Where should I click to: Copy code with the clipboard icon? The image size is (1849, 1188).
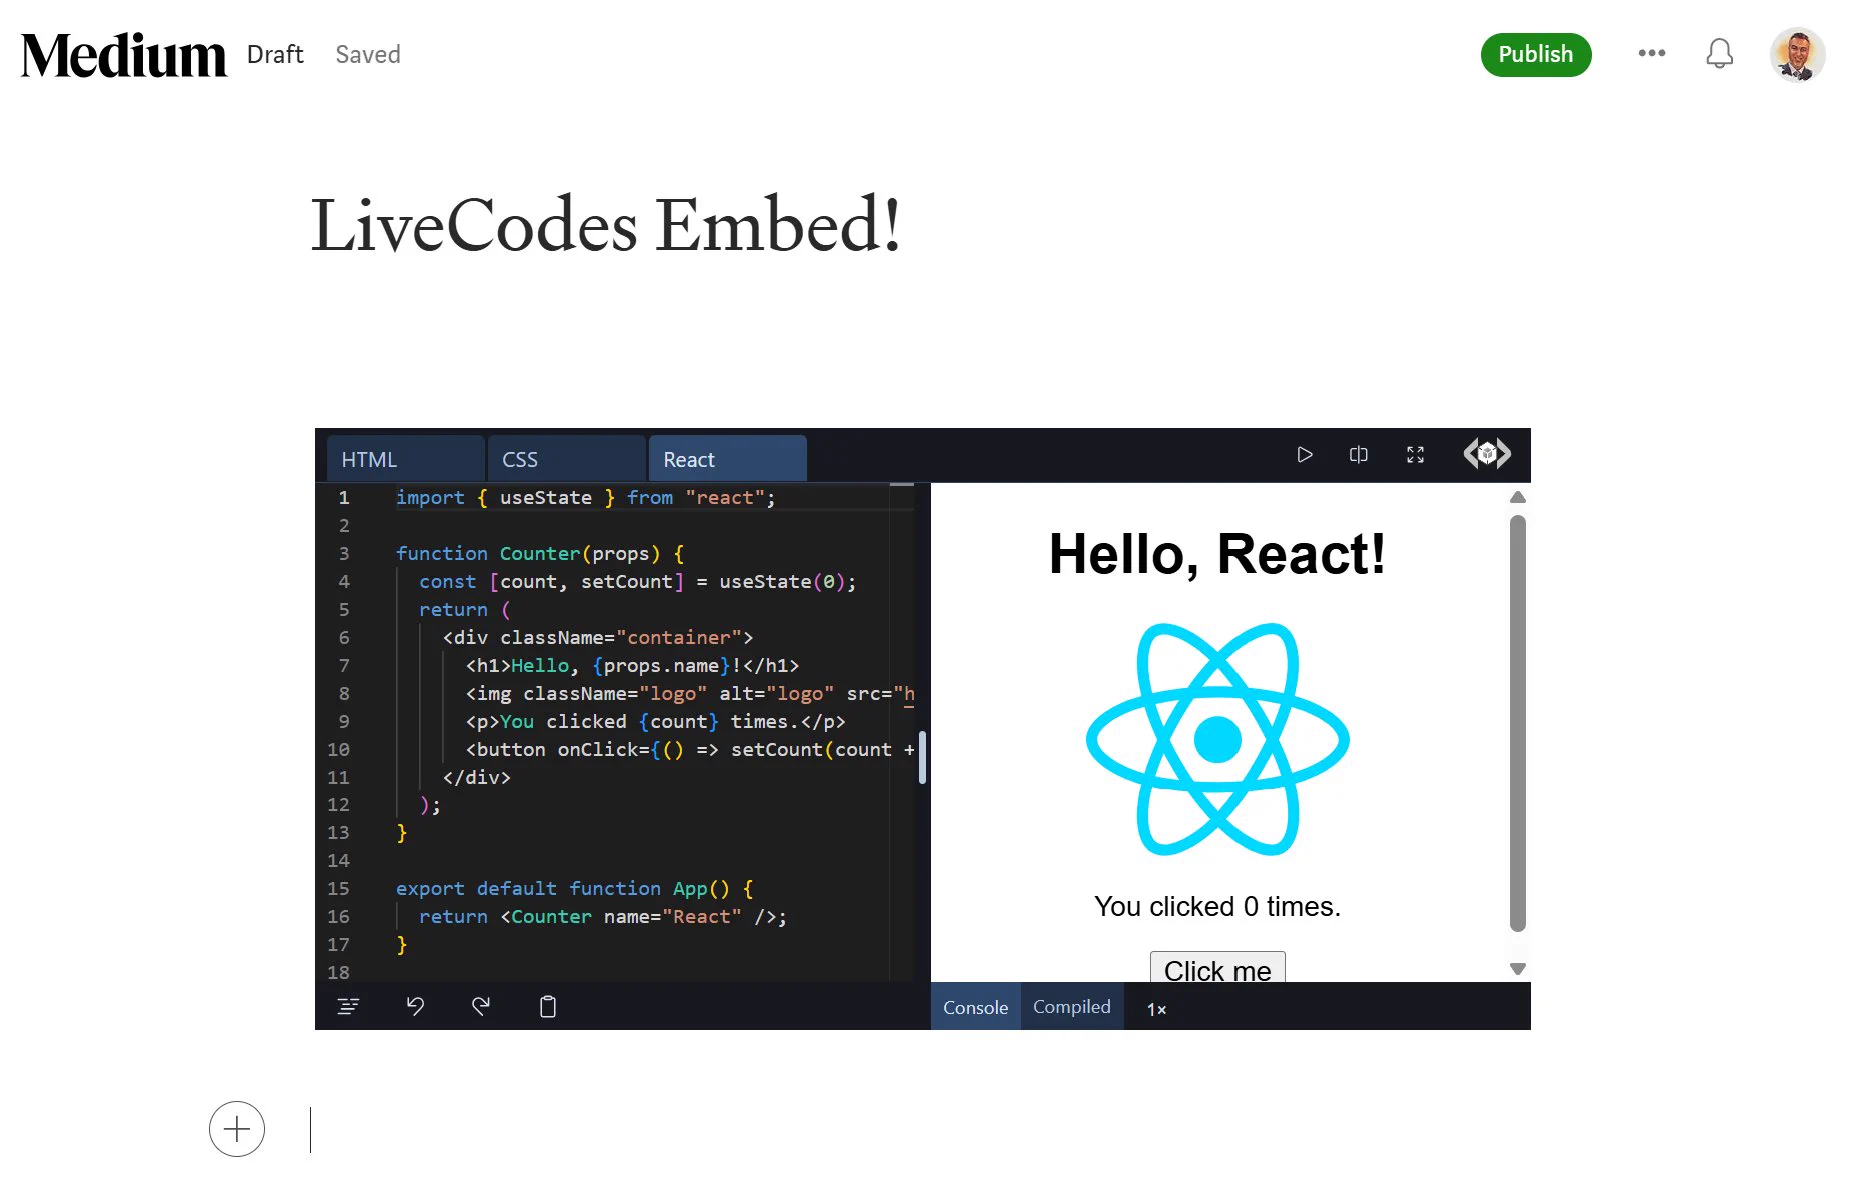pyautogui.click(x=548, y=1007)
